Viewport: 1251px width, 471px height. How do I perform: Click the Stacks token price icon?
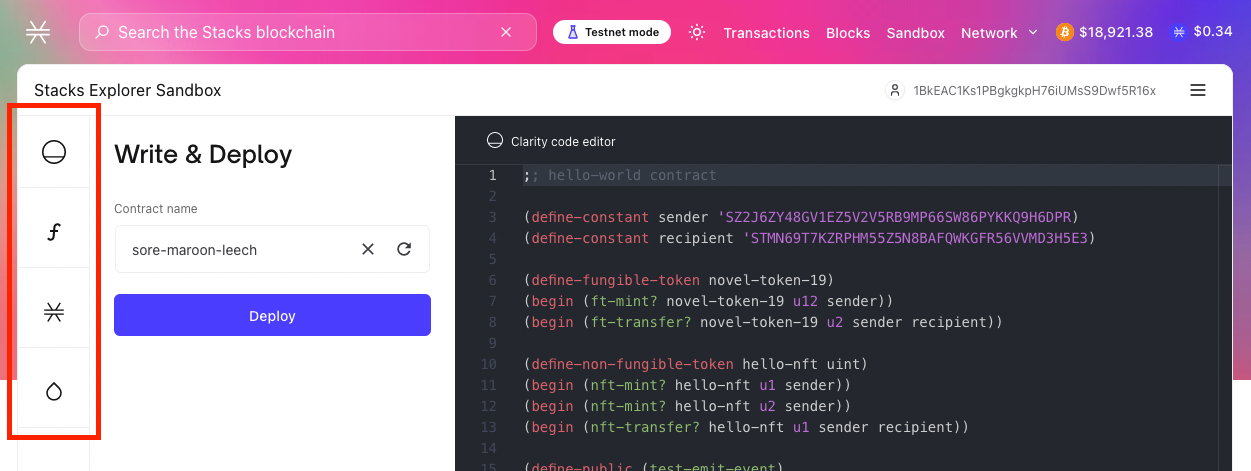(1179, 32)
